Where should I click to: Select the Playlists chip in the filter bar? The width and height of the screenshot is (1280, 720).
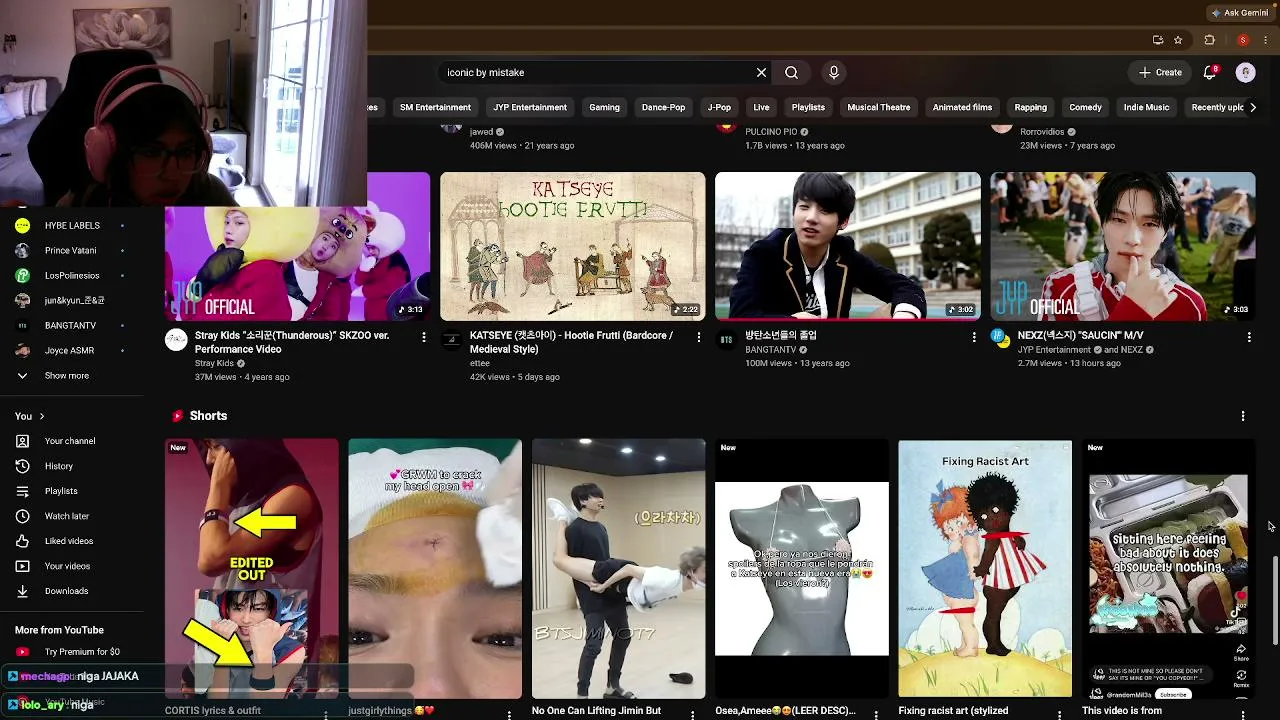coord(808,107)
